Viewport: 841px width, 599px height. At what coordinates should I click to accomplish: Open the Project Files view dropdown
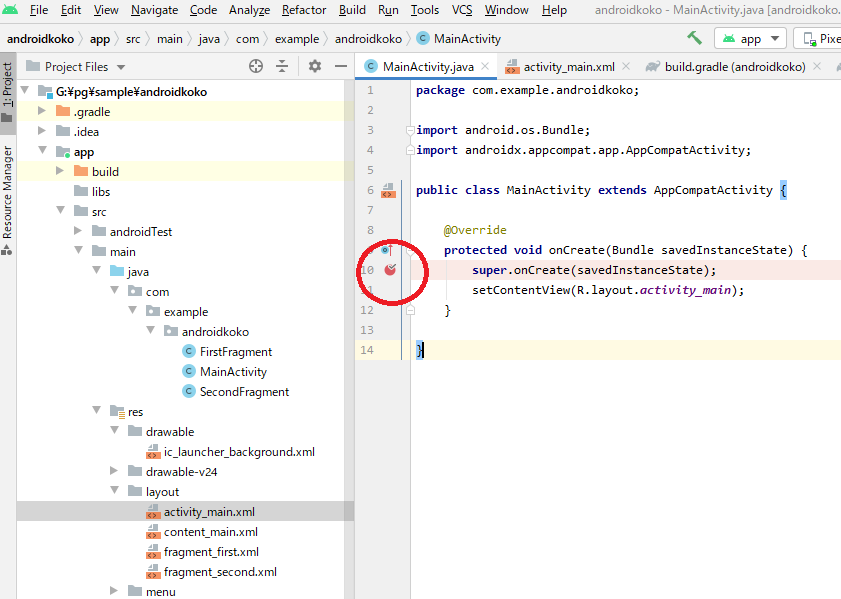121,67
